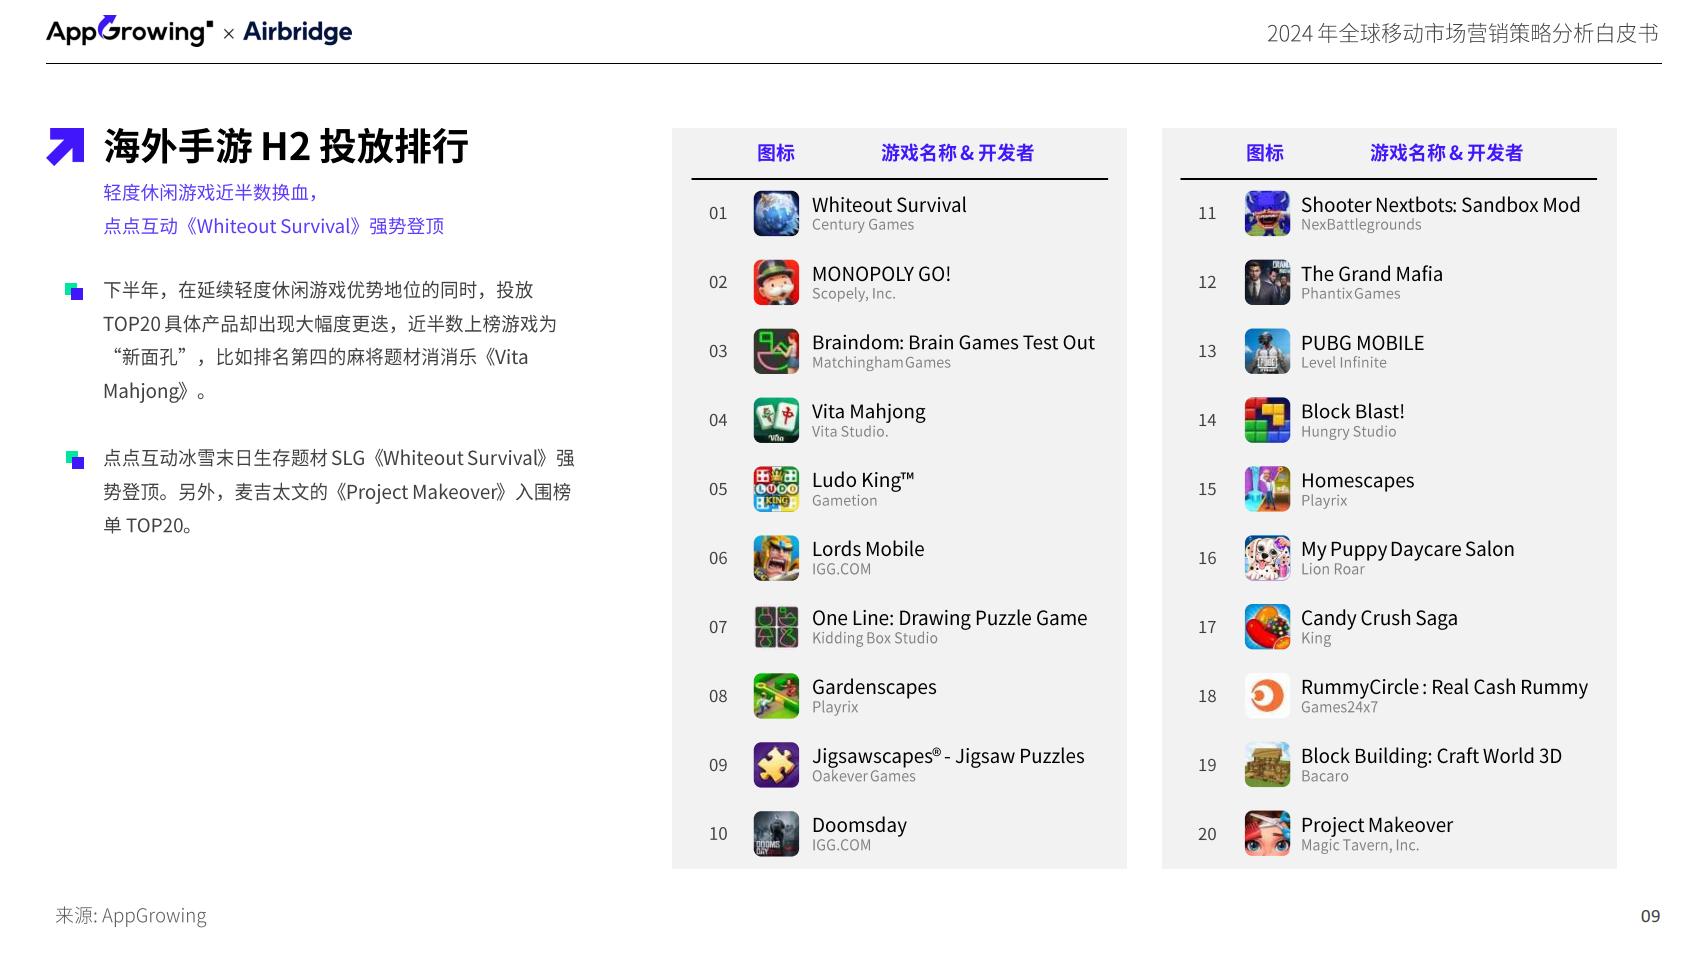Click developer name Magic Tavern, Inc.
The height and width of the screenshot is (960, 1708).
1360,846
